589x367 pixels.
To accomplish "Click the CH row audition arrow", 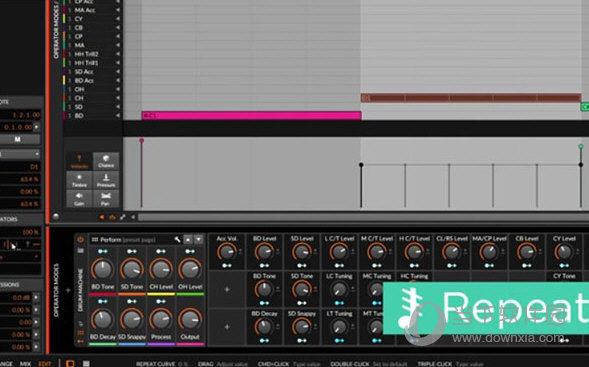I will click(118, 98).
